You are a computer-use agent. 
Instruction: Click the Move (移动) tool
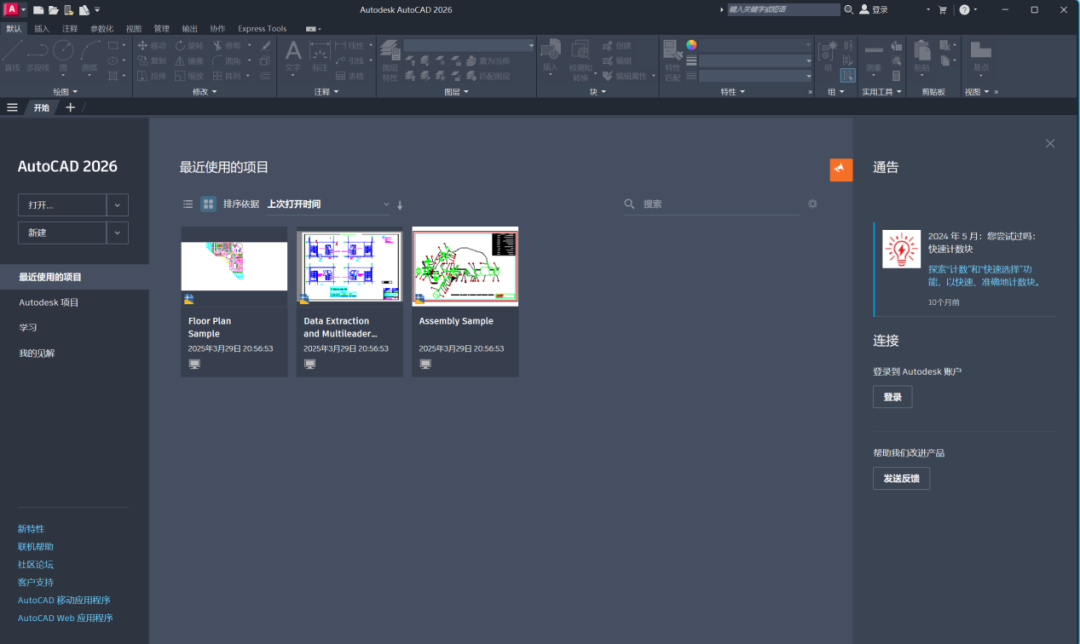tap(152, 45)
